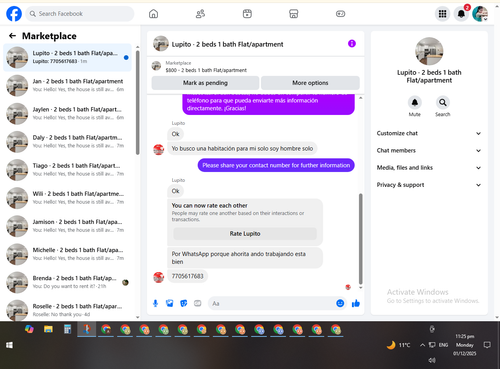The height and width of the screenshot is (369, 500).
Task: Expand Chat members section
Action: click(x=429, y=150)
